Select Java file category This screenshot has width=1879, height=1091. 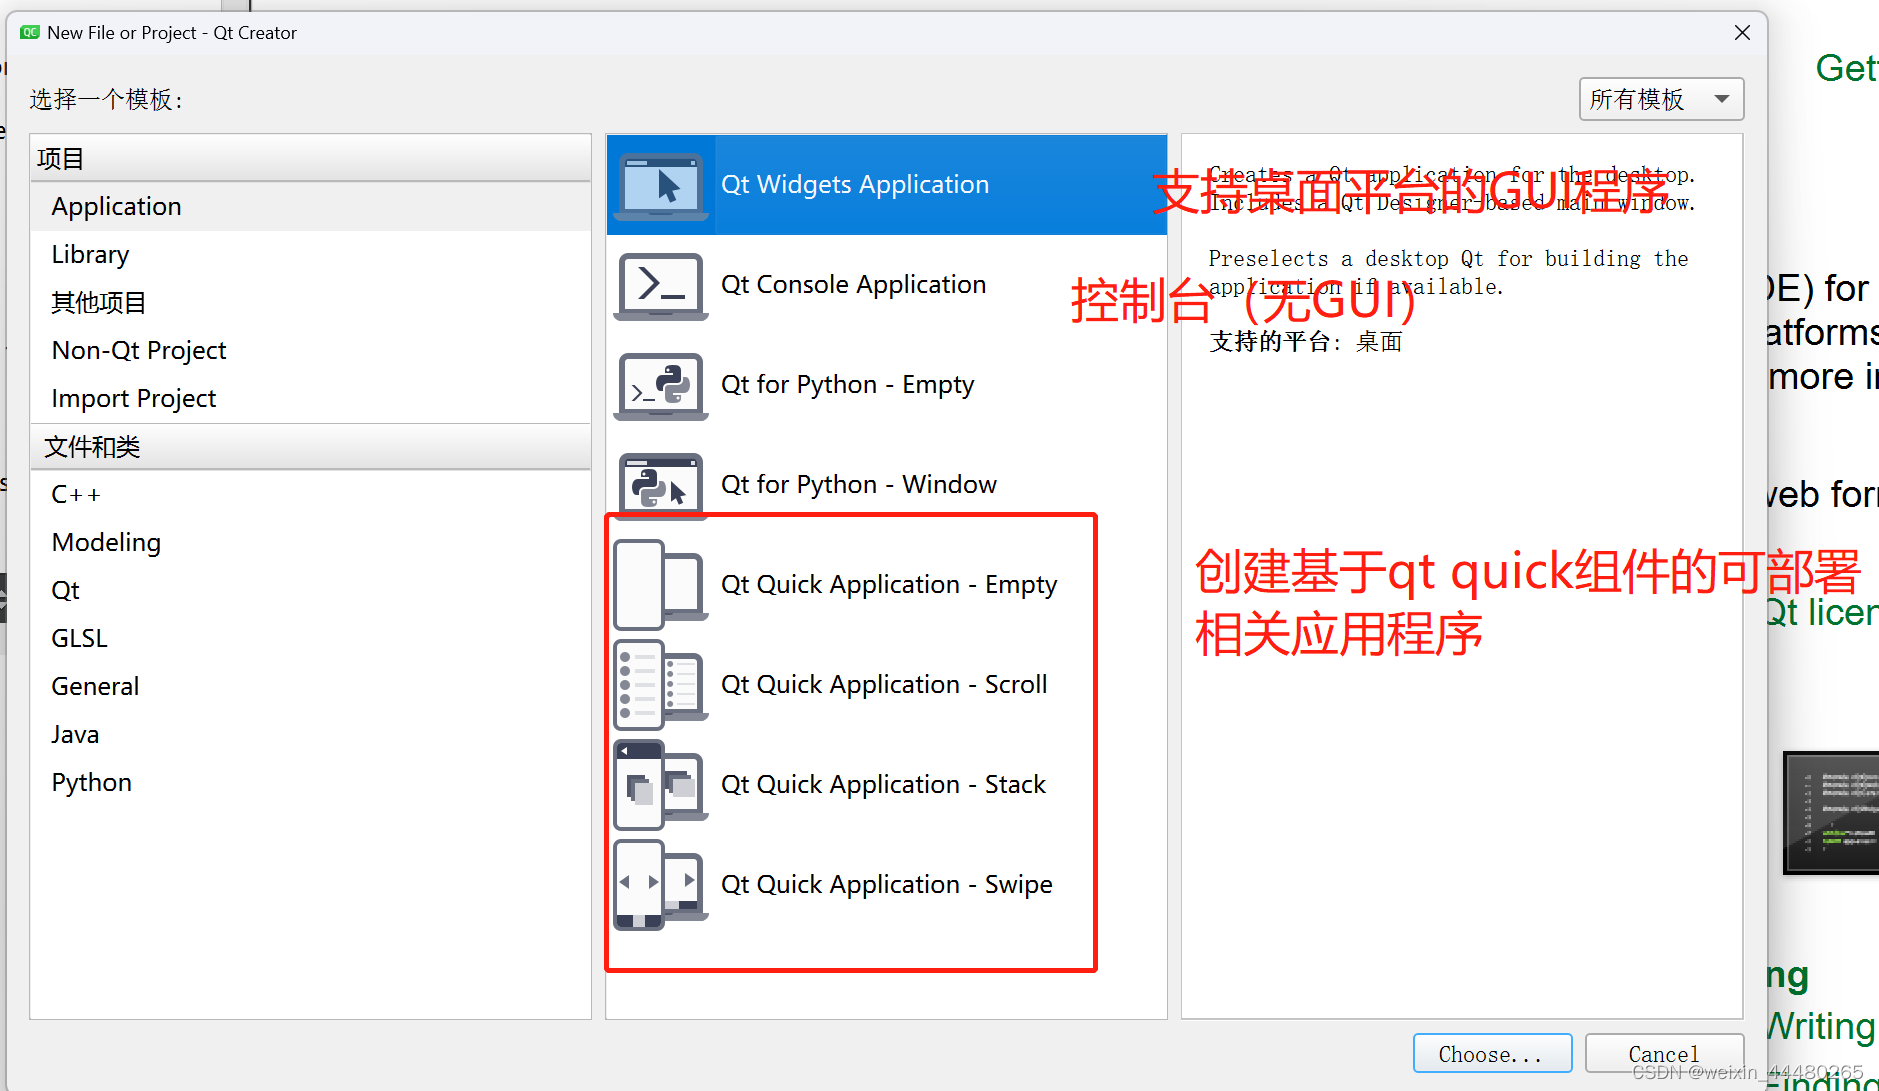point(311,735)
